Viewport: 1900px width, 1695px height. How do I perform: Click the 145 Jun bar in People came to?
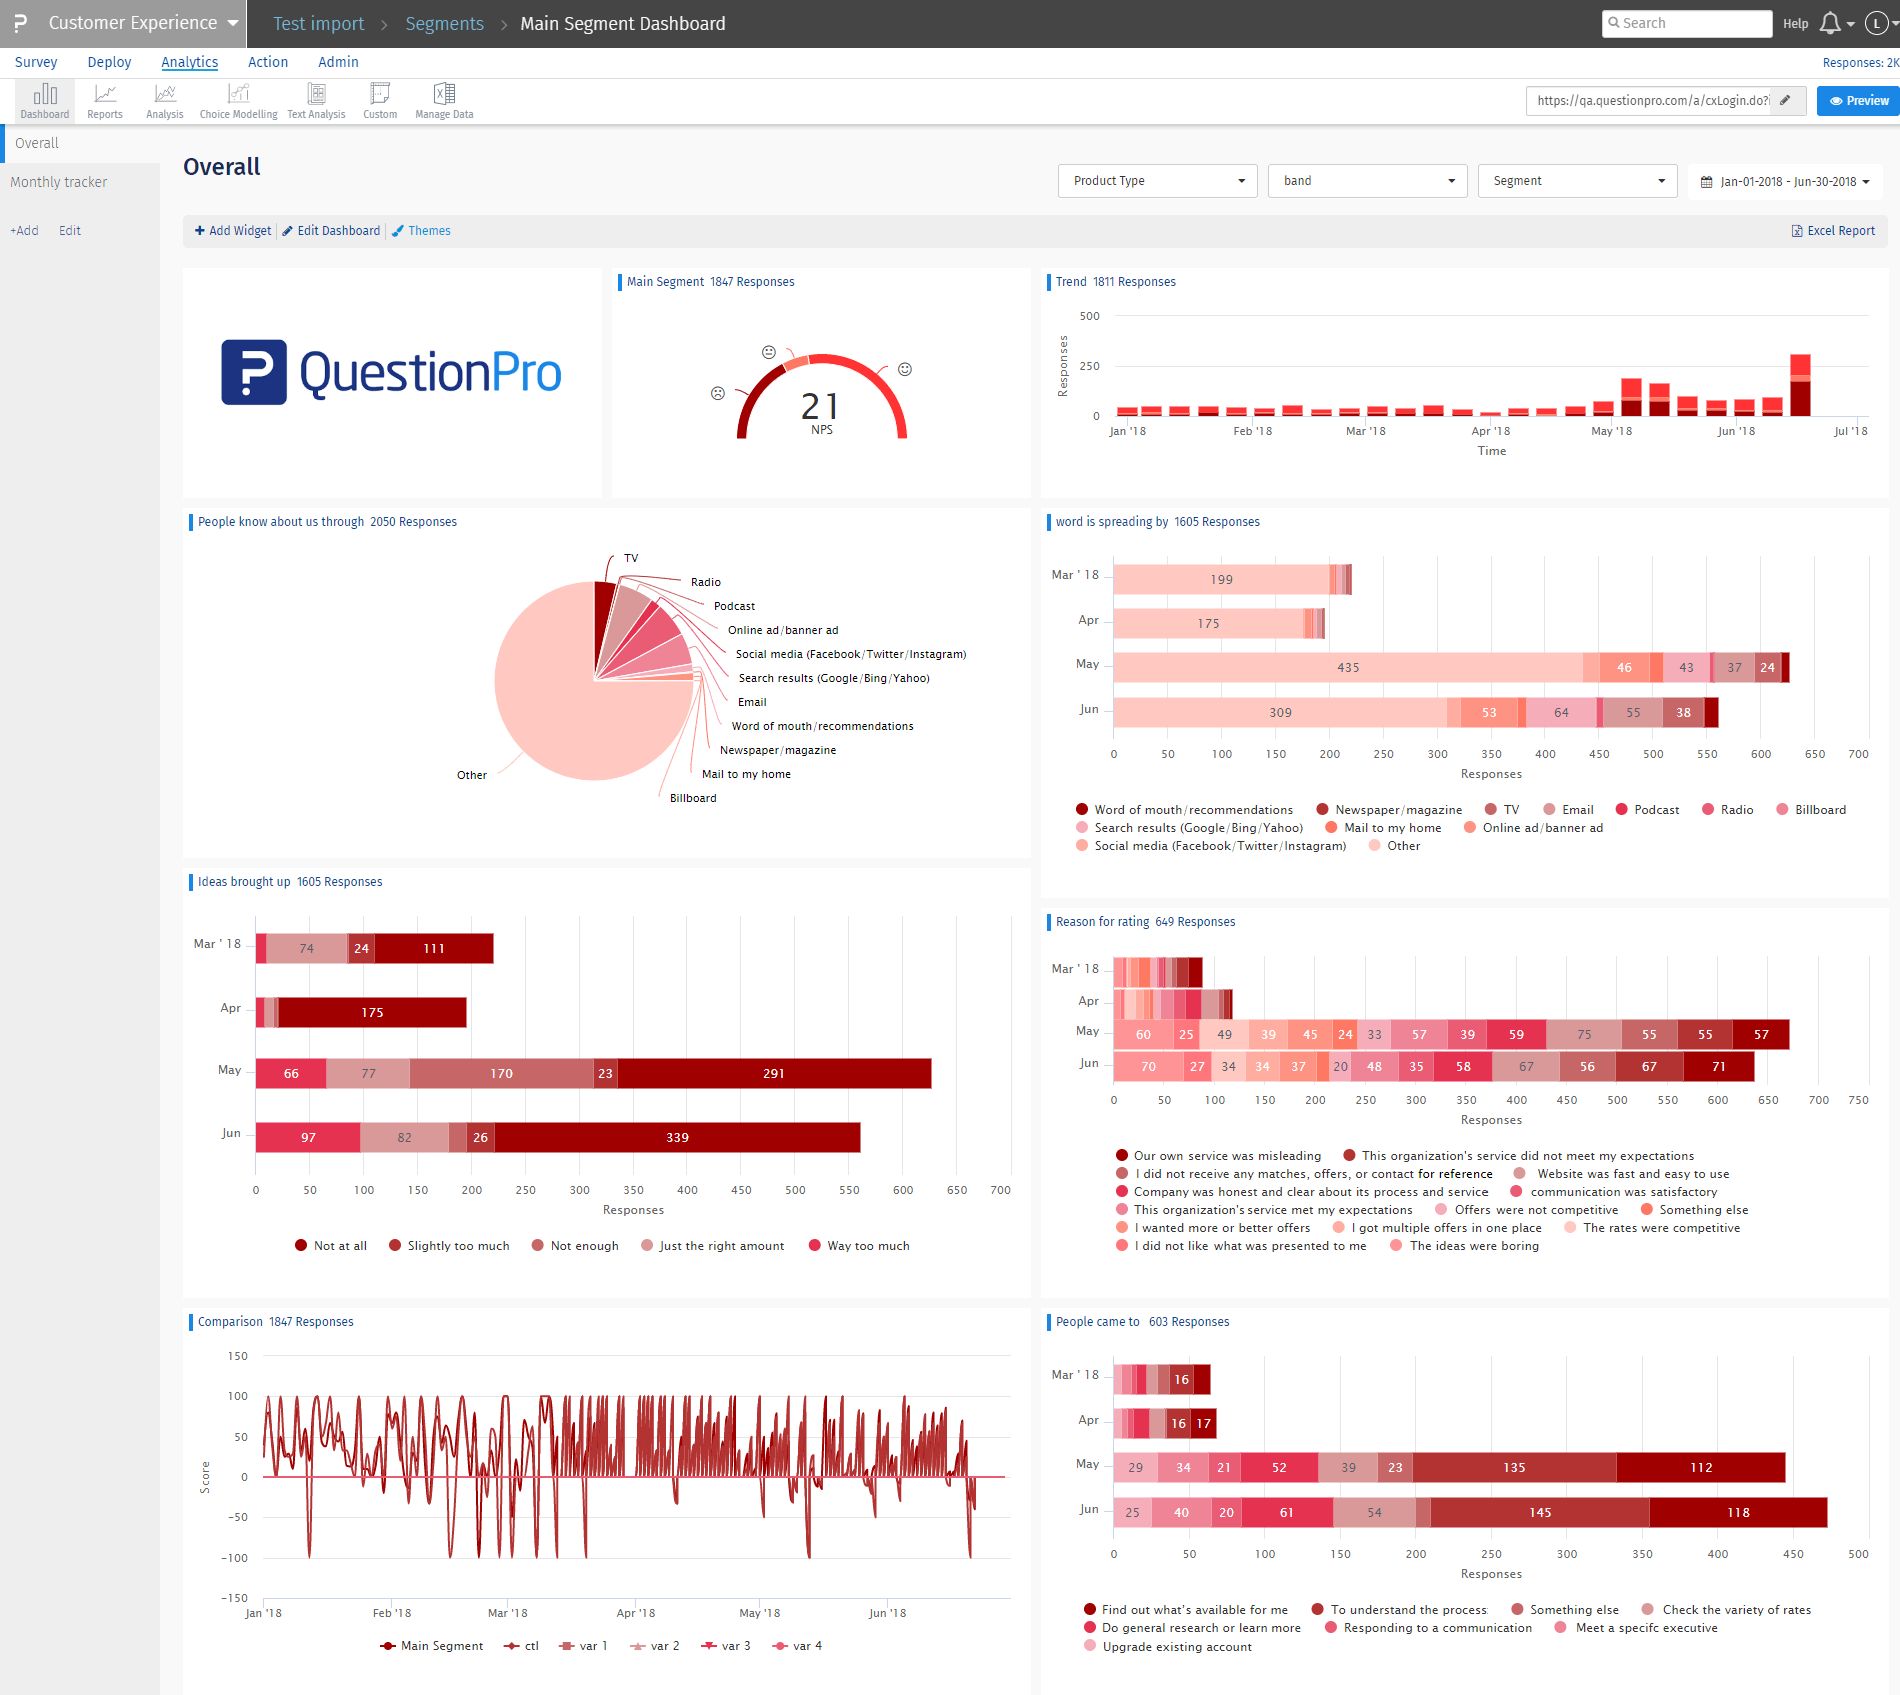pyautogui.click(x=1540, y=1512)
